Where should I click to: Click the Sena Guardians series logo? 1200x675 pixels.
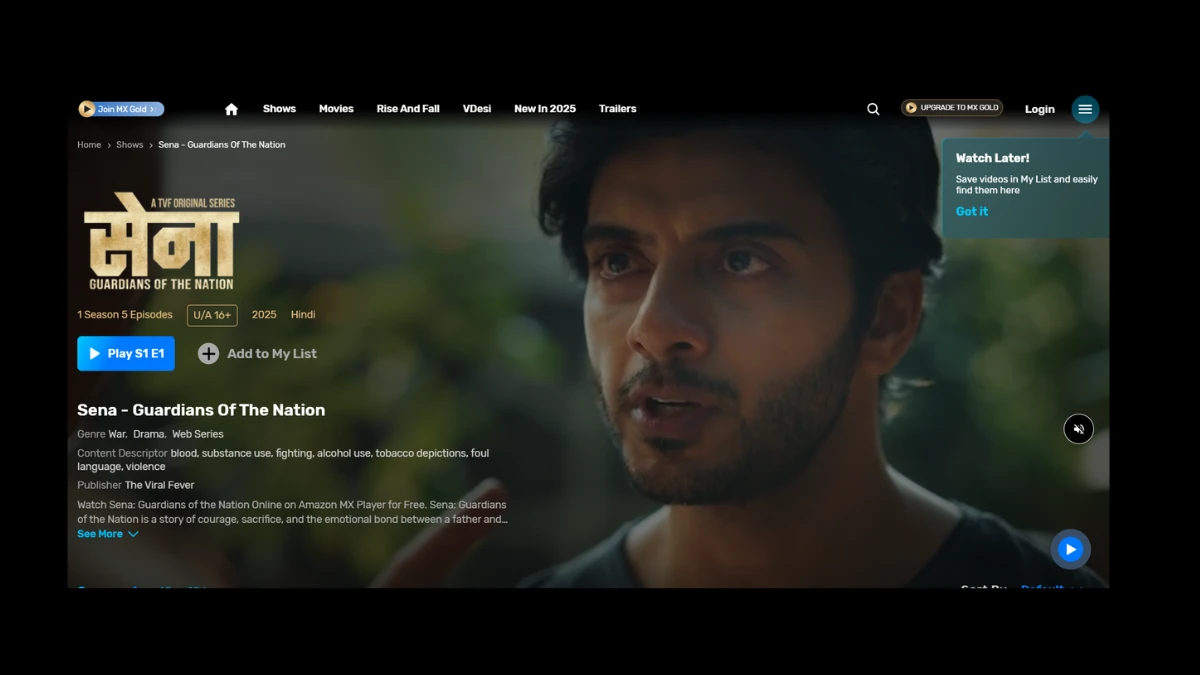click(160, 241)
